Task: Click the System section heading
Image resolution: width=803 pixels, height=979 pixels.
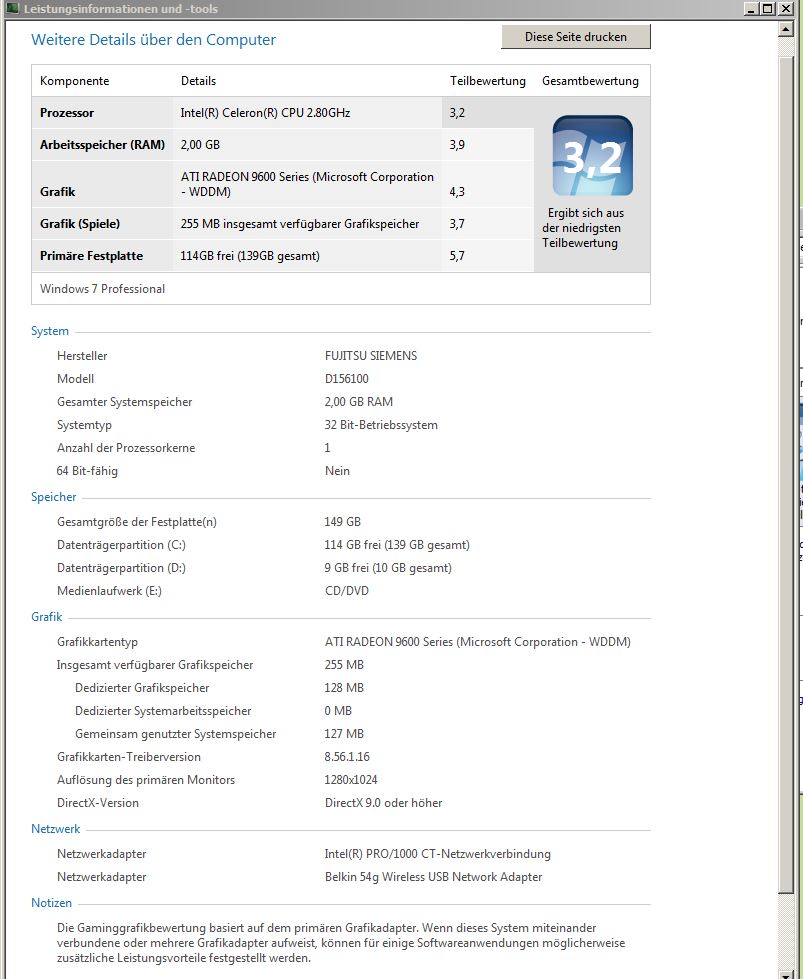Action: click(x=50, y=331)
